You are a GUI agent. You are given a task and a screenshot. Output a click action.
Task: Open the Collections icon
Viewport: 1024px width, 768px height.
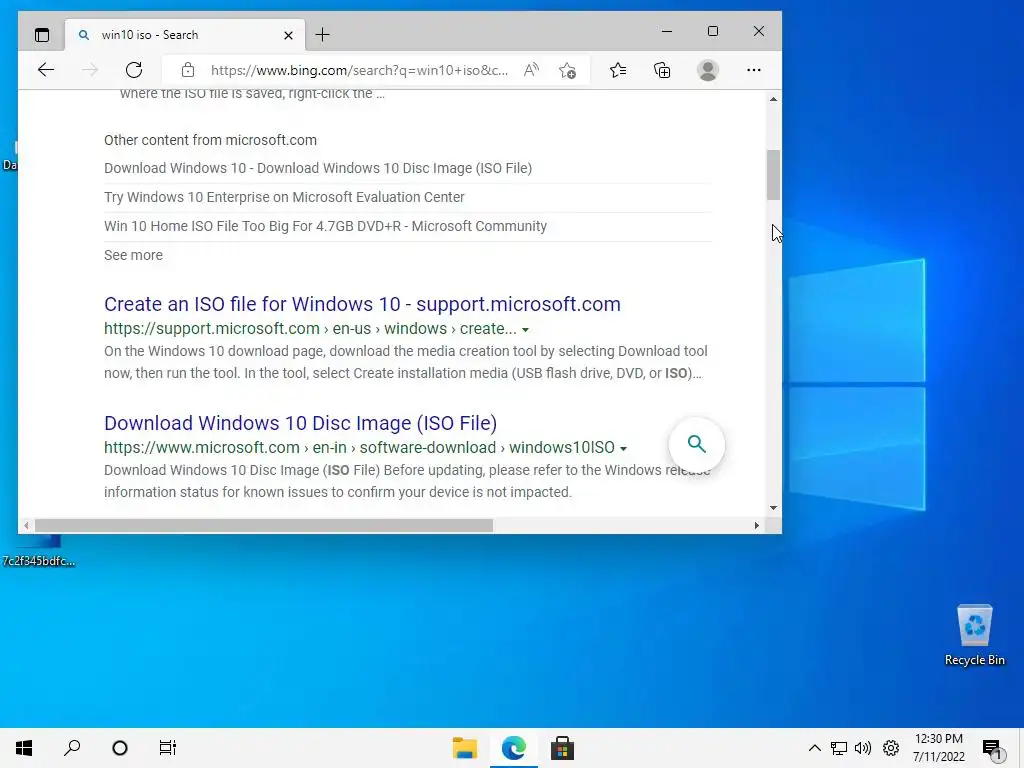tap(662, 70)
